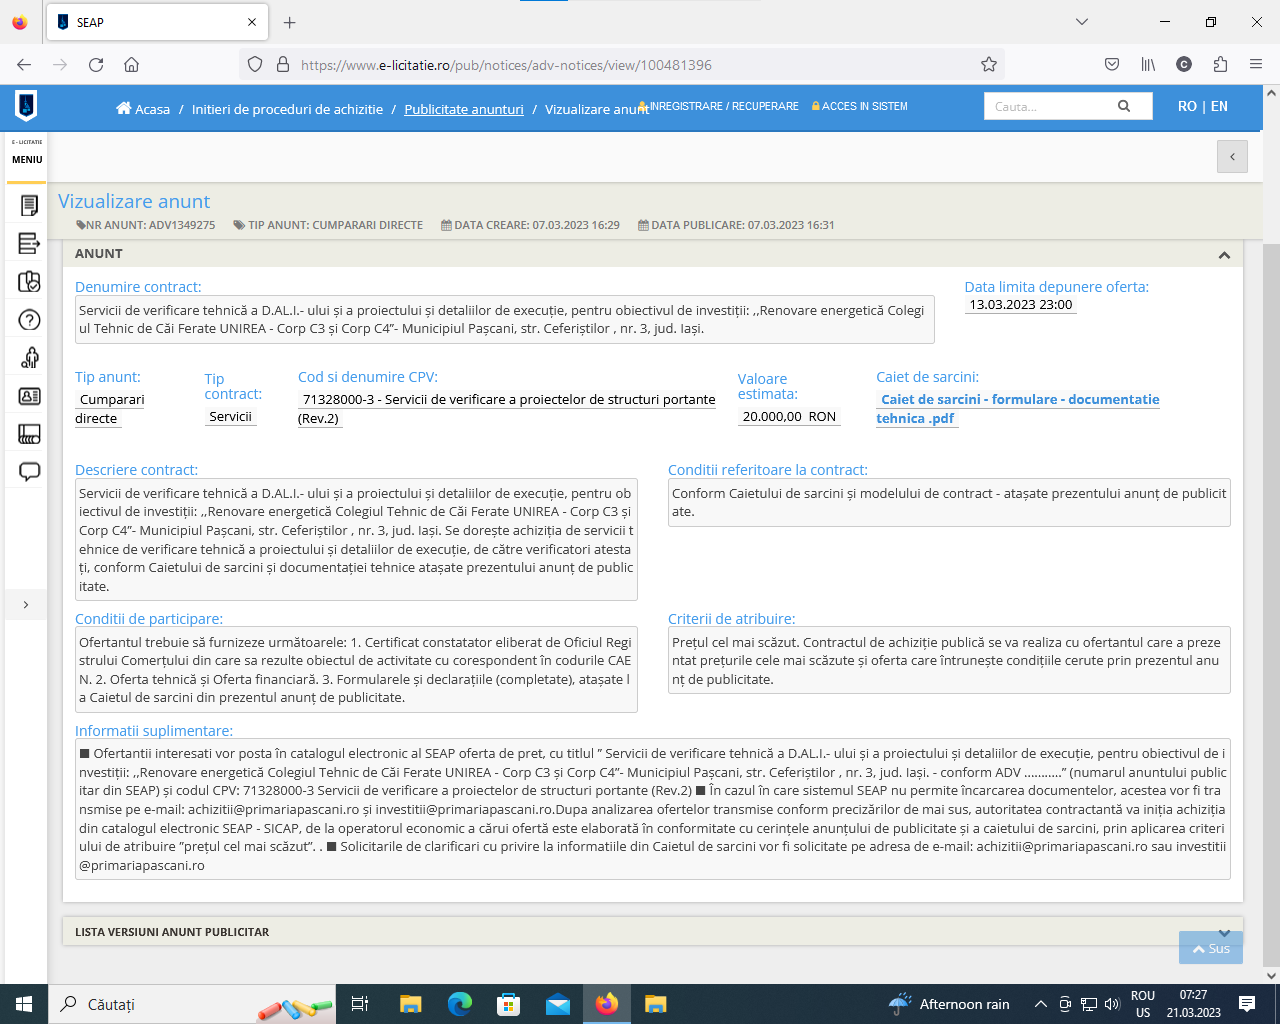Image resolution: width=1280 pixels, height=1024 pixels.
Task: Open Microsoft Store in taskbar
Action: point(508,1004)
